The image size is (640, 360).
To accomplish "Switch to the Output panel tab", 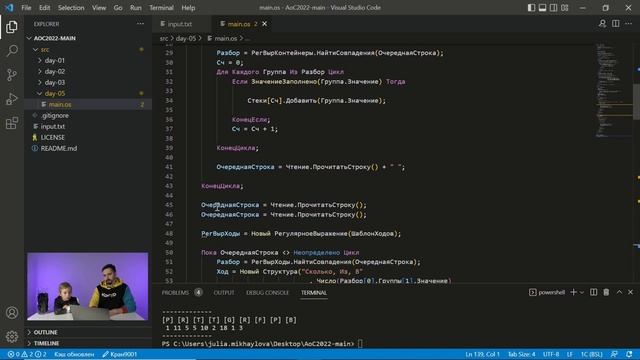I will coord(224,293).
